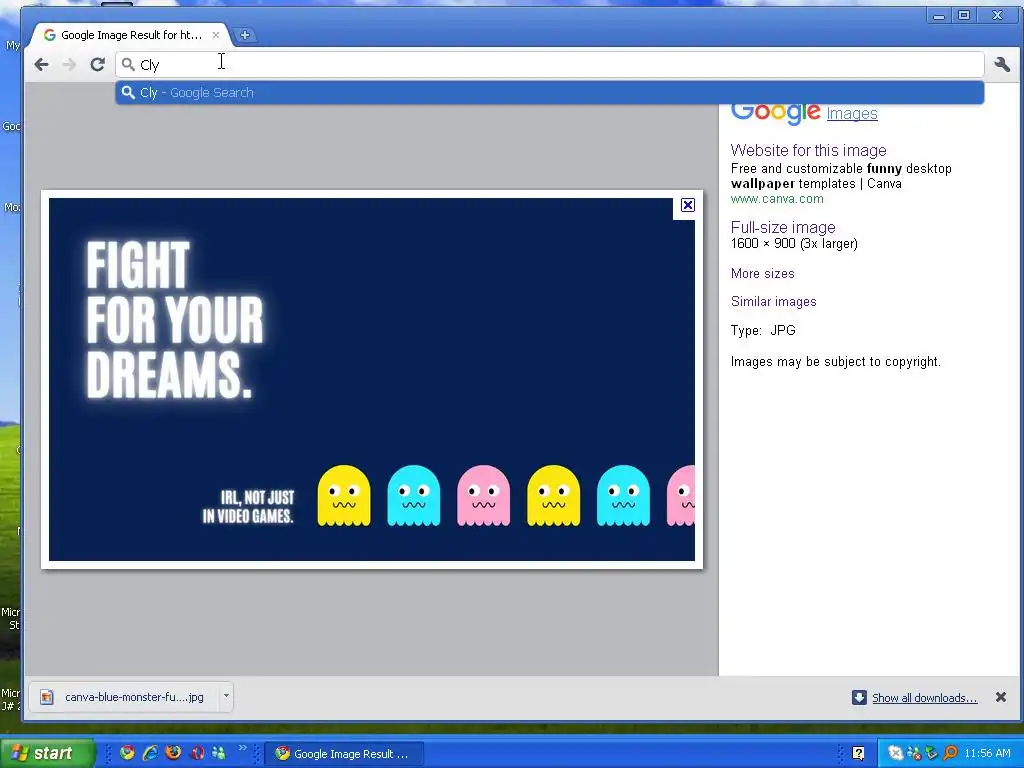Expand the Quick Launch overflow chevron

[242, 748]
